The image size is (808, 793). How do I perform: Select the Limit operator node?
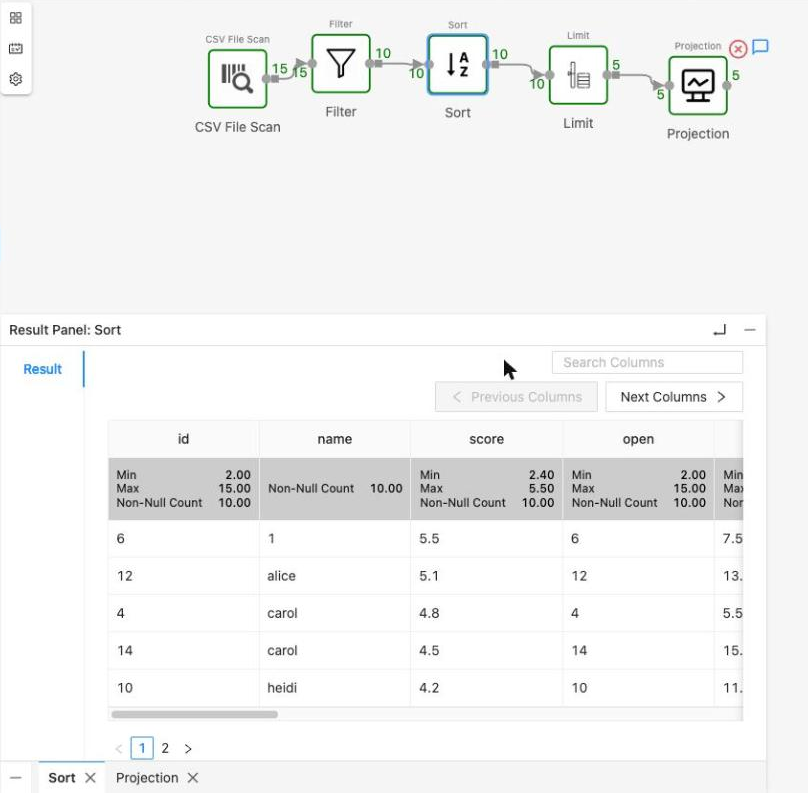pyautogui.click(x=578, y=75)
